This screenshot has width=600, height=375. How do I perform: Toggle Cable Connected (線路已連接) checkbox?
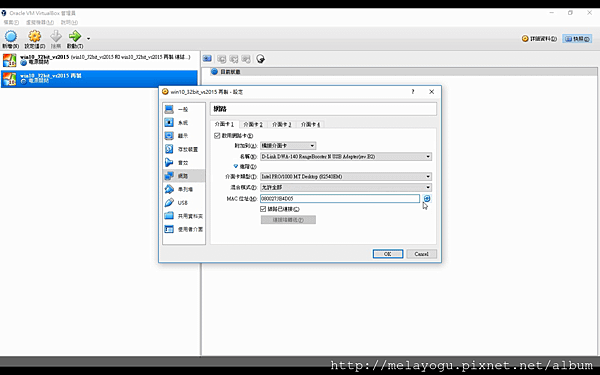[x=263, y=209]
